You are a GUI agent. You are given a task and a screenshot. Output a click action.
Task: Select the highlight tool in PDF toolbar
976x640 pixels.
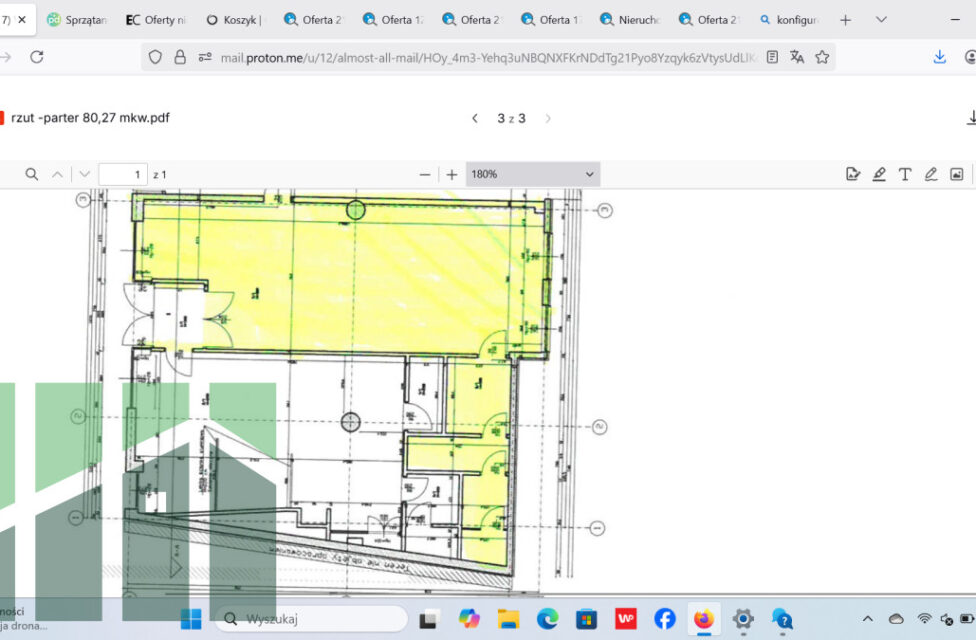coord(879,174)
